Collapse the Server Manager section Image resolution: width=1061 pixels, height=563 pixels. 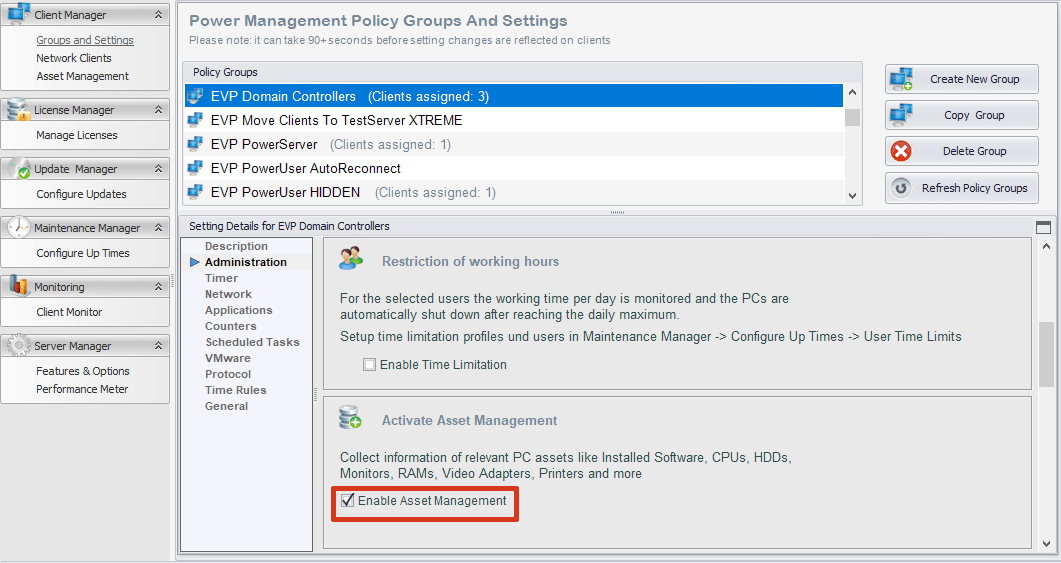tap(157, 346)
